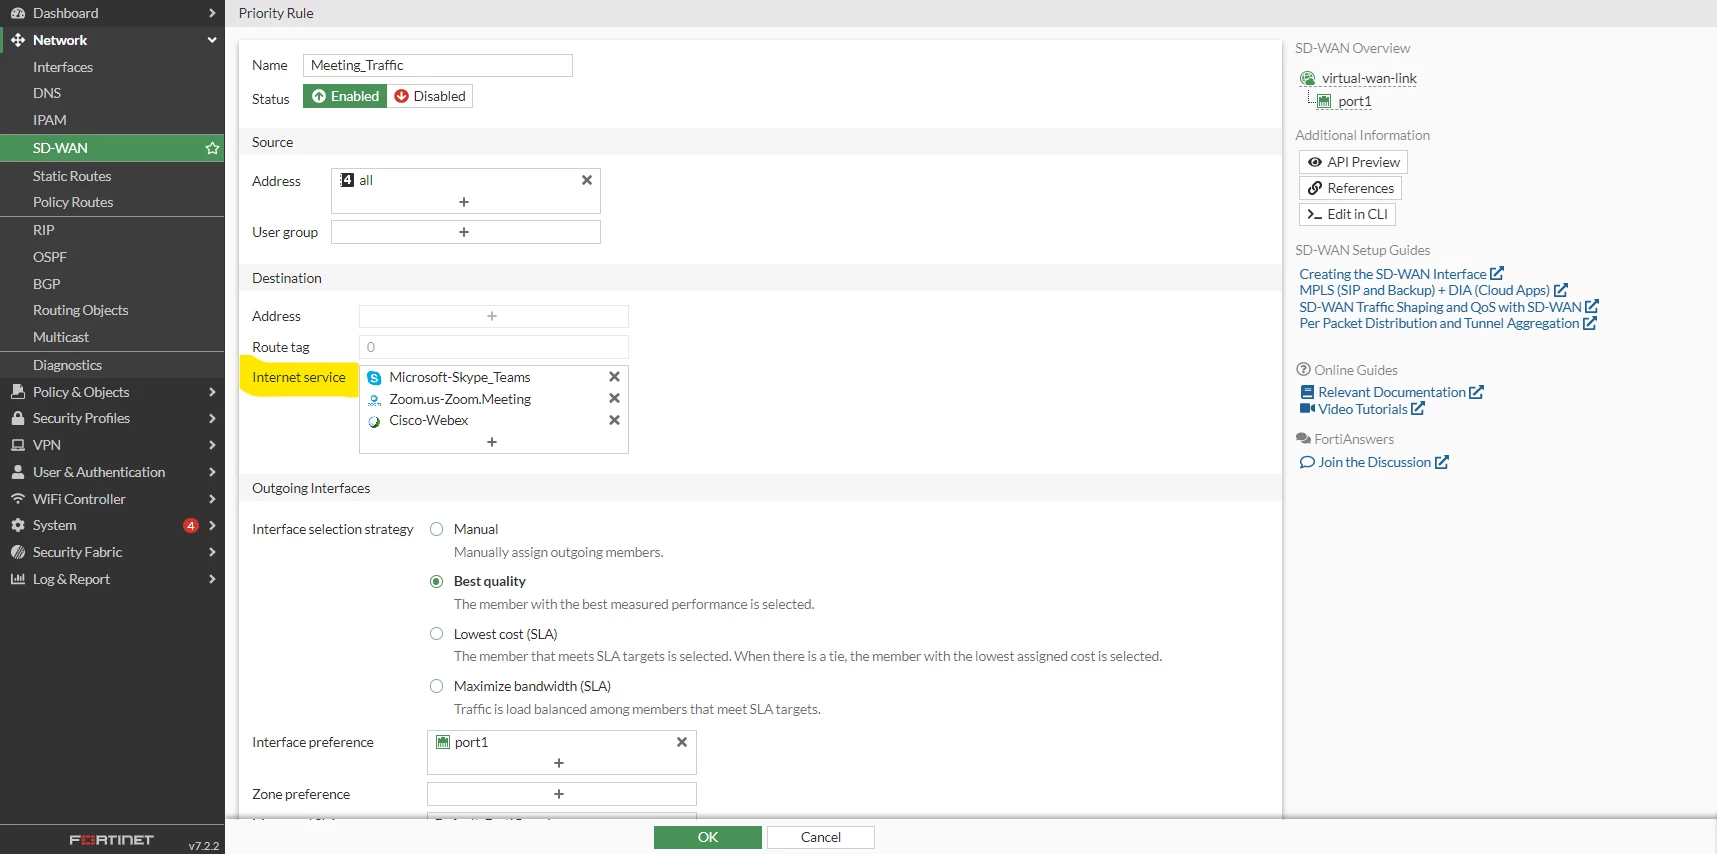Click the Cancel button
1717x854 pixels.
click(821, 837)
